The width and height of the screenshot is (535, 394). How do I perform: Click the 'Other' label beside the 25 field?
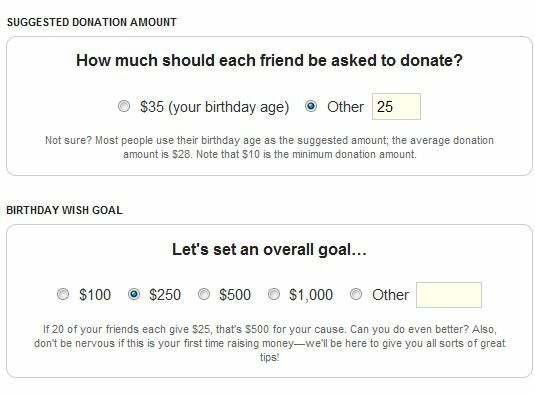tap(345, 107)
